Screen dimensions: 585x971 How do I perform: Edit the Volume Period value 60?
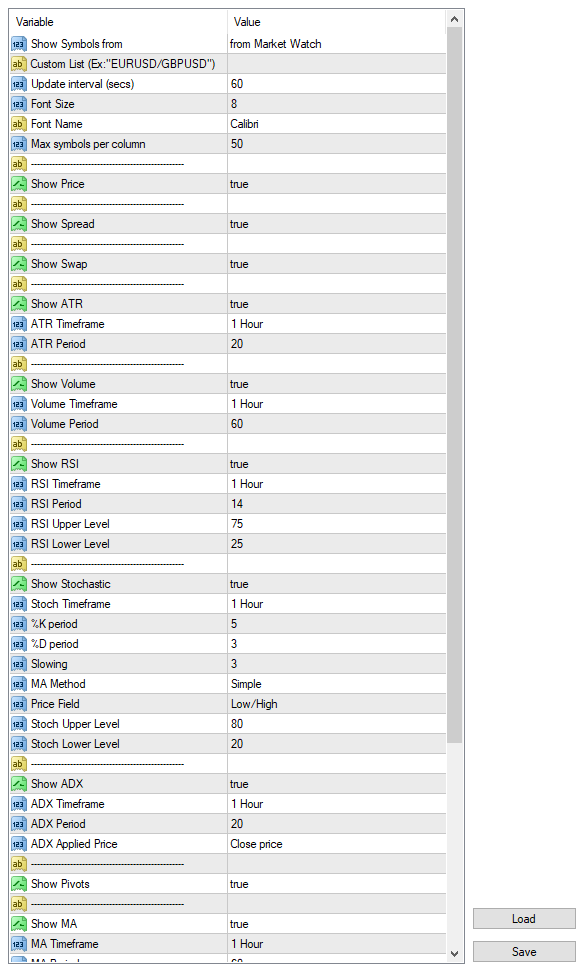(x=337, y=424)
